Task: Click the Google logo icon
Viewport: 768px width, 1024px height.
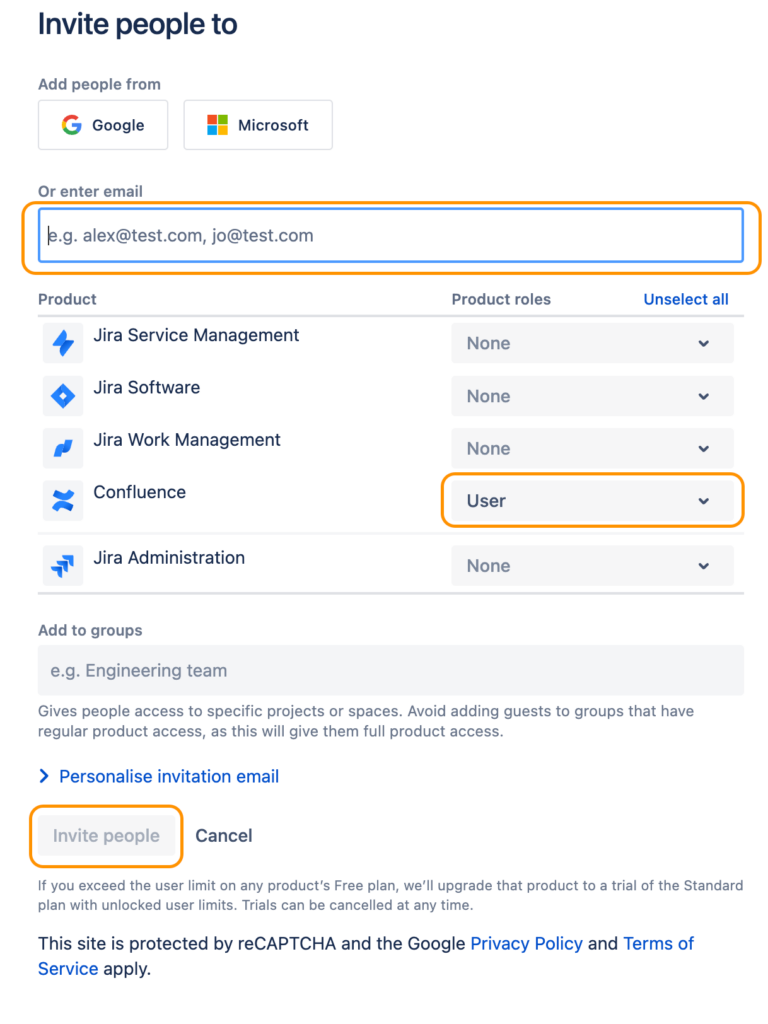Action: pos(71,125)
